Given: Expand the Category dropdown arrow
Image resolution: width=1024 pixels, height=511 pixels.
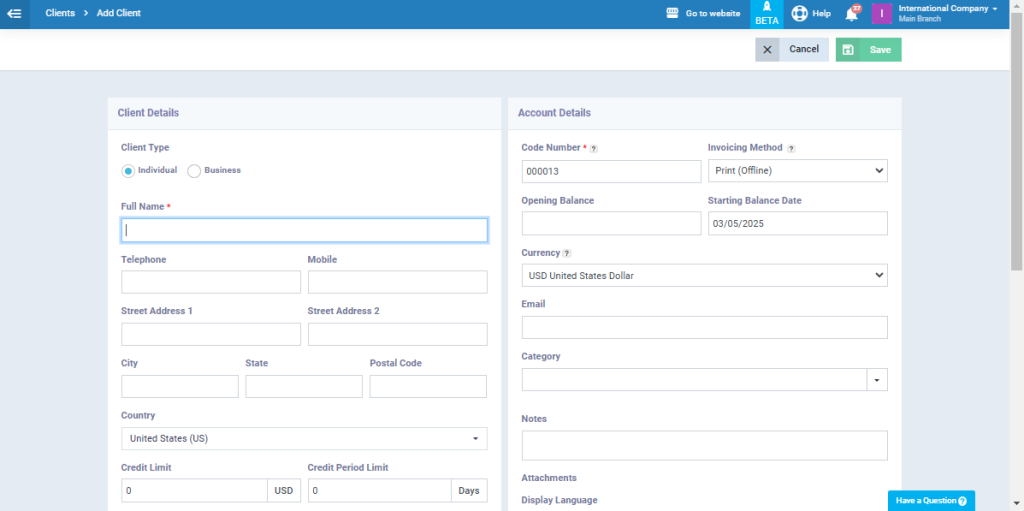Looking at the screenshot, I should (x=877, y=380).
